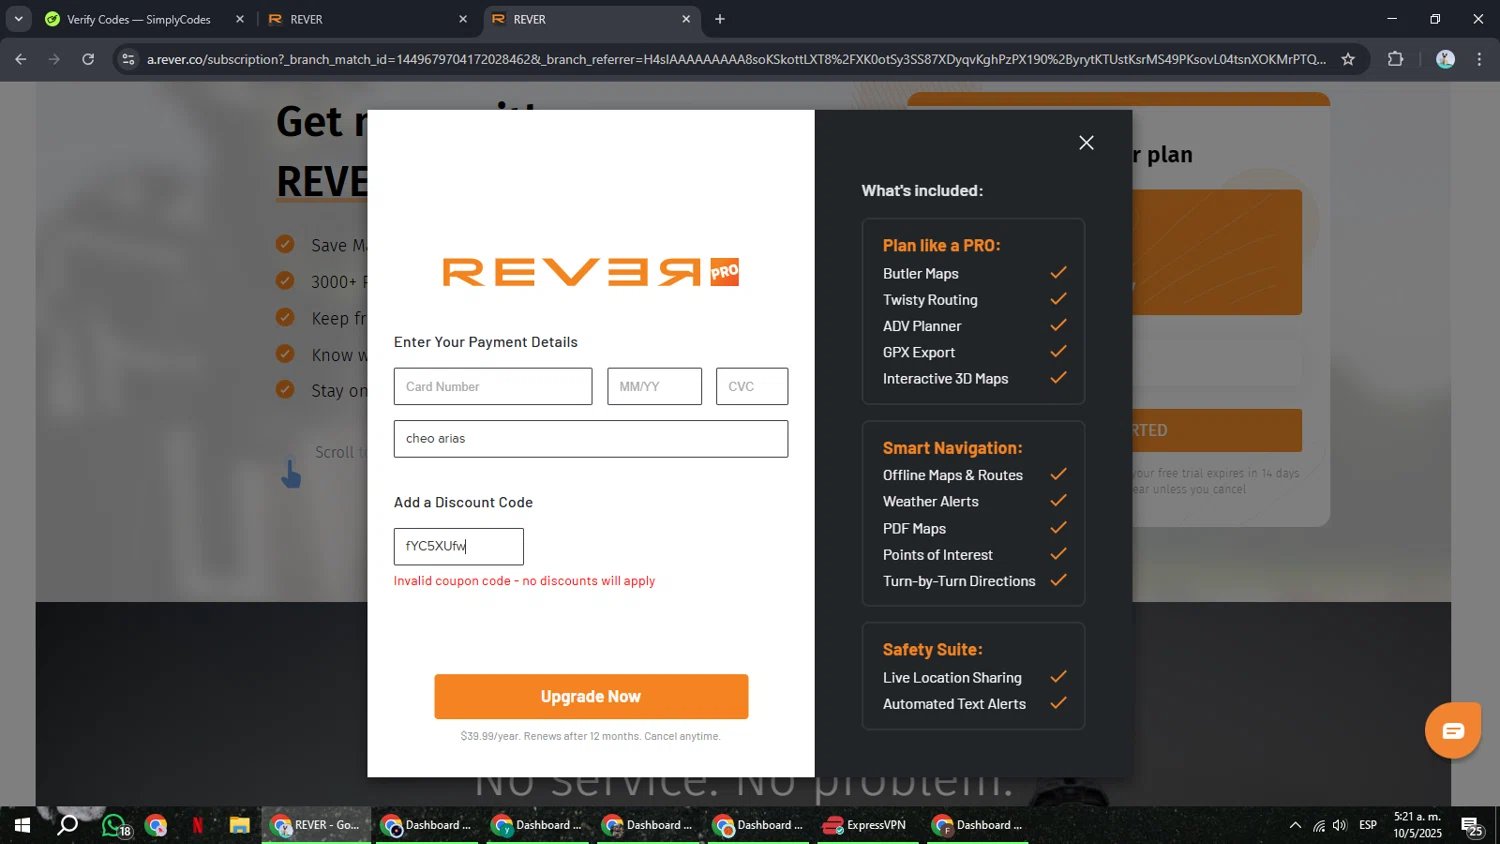Click the Butler Maps checkmark
Image resolution: width=1500 pixels, height=844 pixels.
click(x=1058, y=273)
